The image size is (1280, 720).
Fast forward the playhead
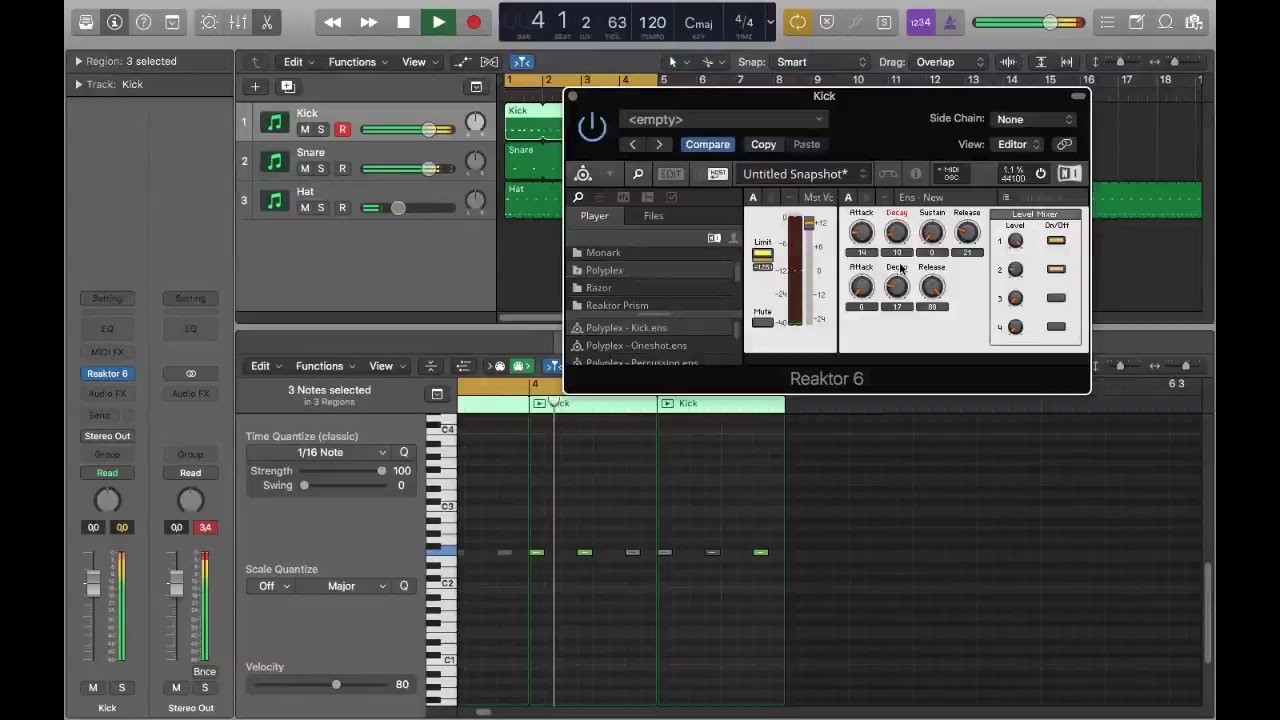pos(368,22)
